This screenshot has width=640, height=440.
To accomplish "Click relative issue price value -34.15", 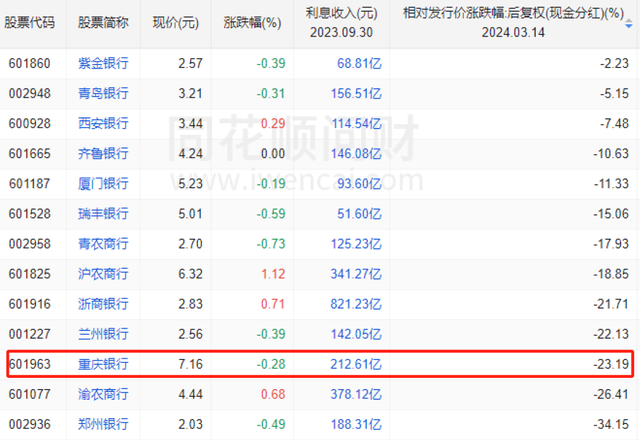I will (x=611, y=424).
